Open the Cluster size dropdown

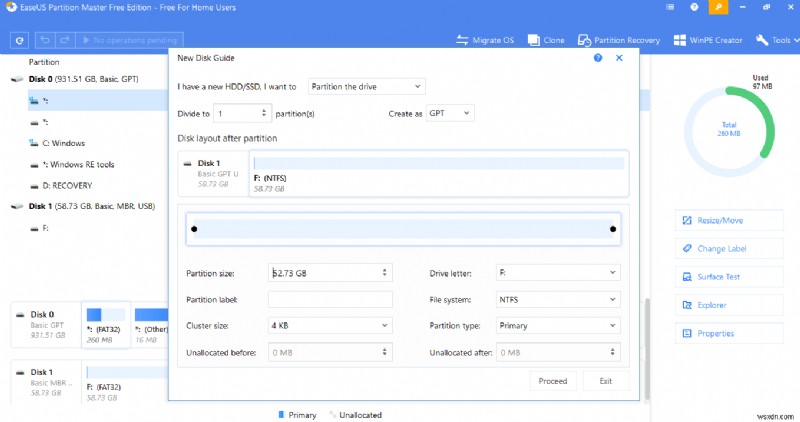(x=330, y=326)
